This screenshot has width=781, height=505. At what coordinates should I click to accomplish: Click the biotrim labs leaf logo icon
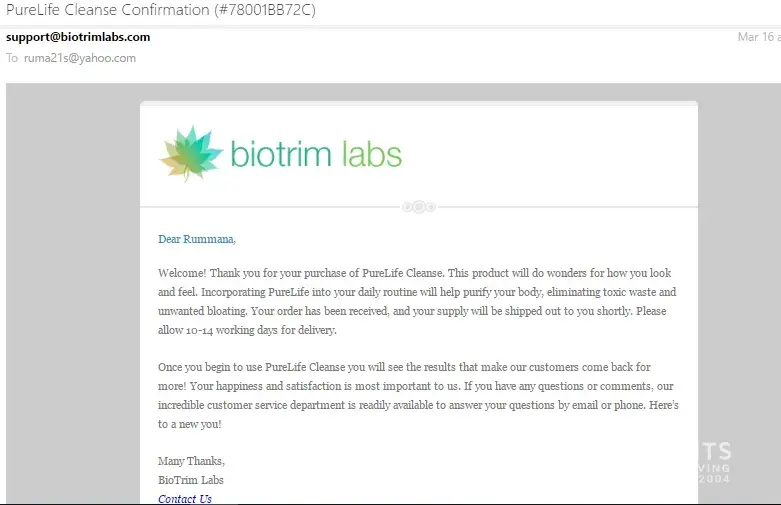click(192, 153)
